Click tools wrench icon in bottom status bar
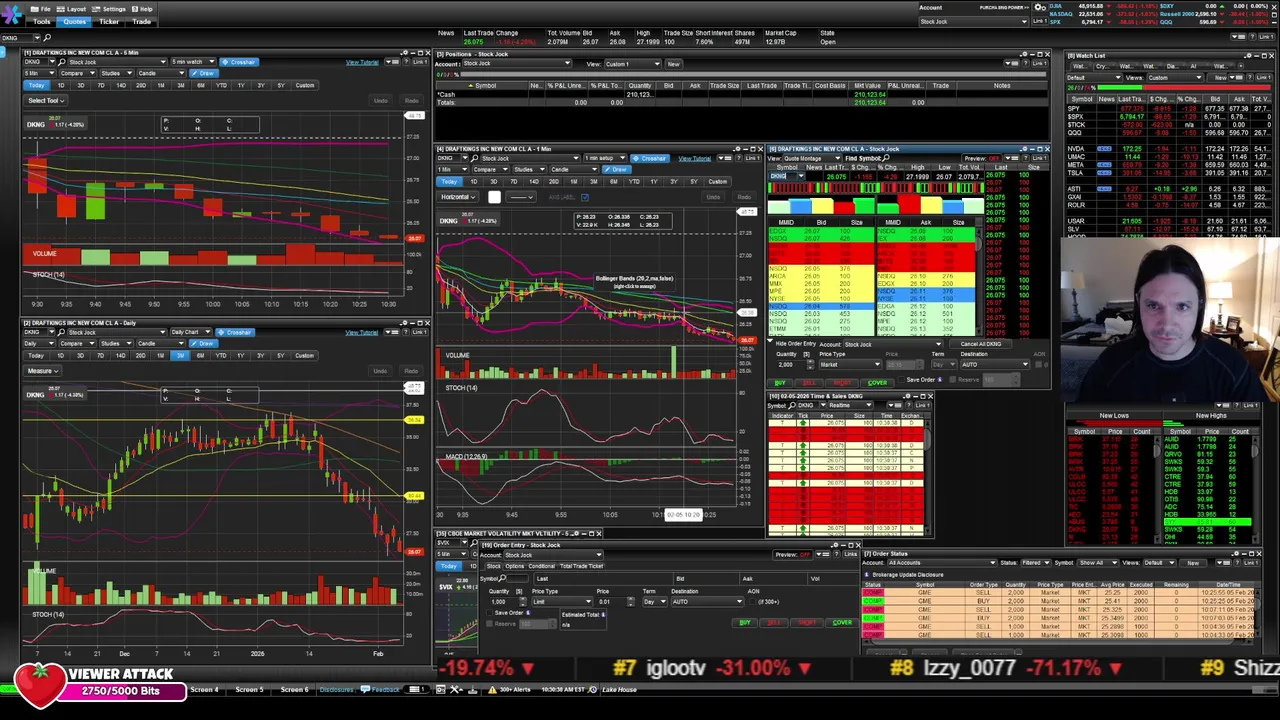 (455, 689)
